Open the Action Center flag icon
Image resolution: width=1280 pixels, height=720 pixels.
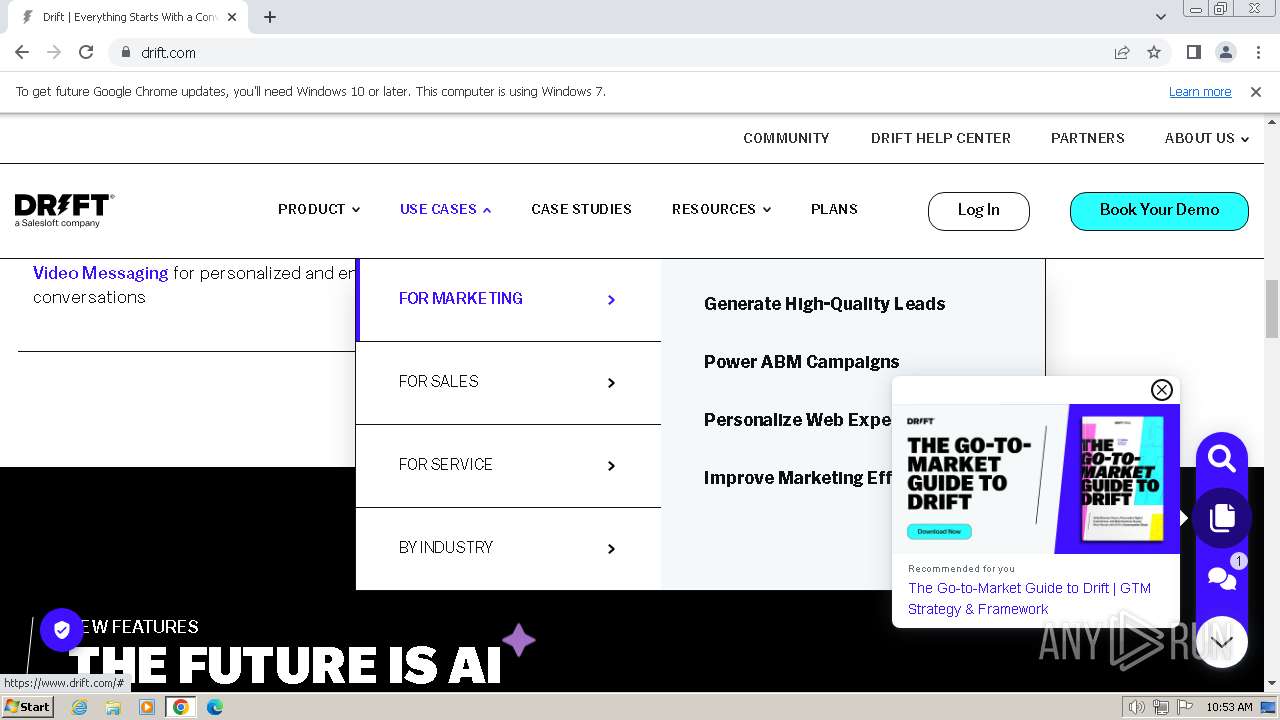click(x=1184, y=707)
